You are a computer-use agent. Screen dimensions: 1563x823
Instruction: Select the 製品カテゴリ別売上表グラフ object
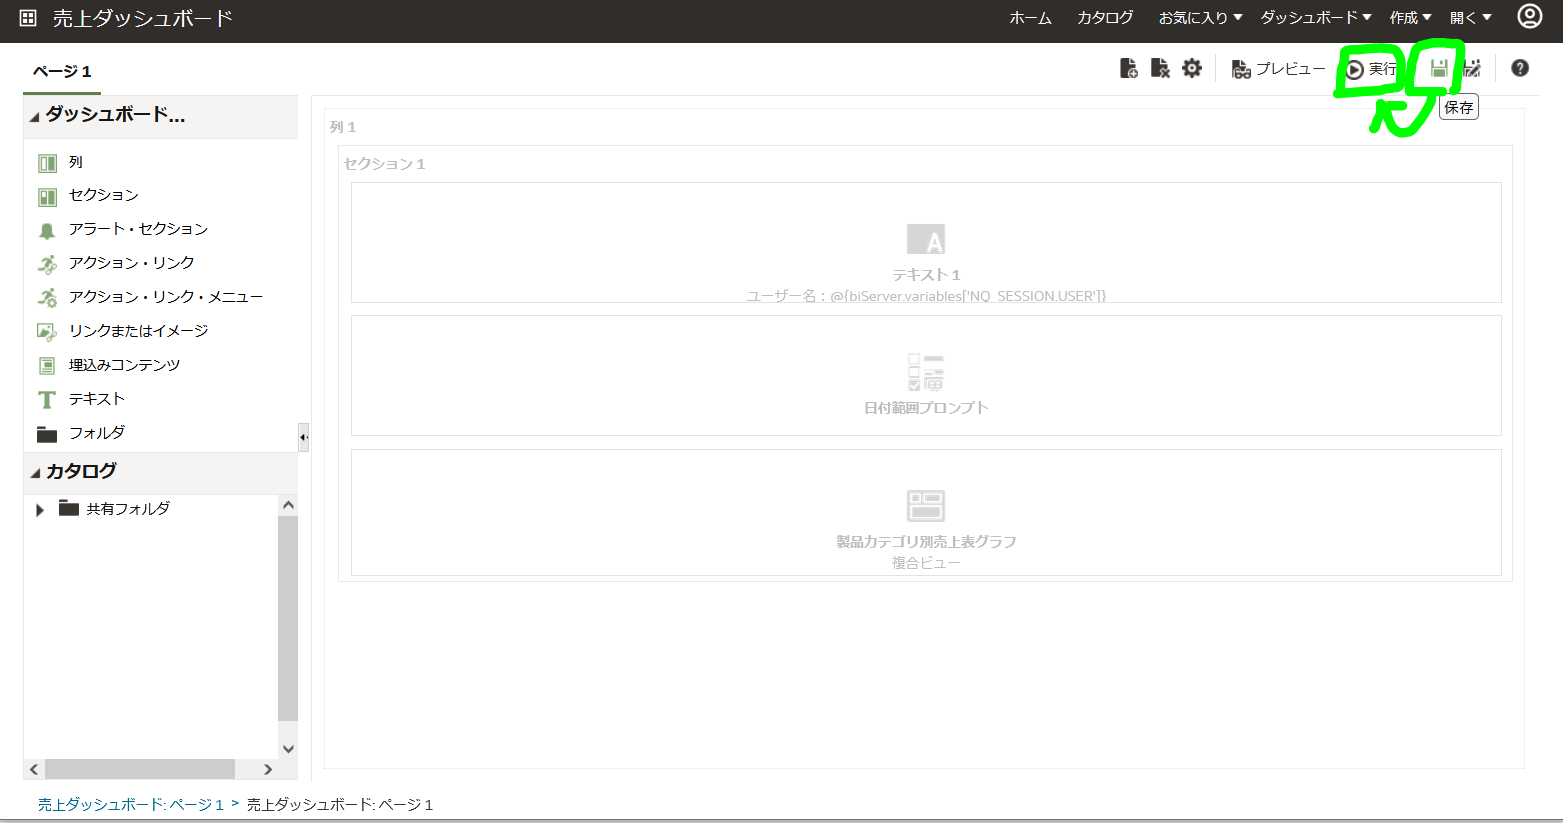point(926,512)
